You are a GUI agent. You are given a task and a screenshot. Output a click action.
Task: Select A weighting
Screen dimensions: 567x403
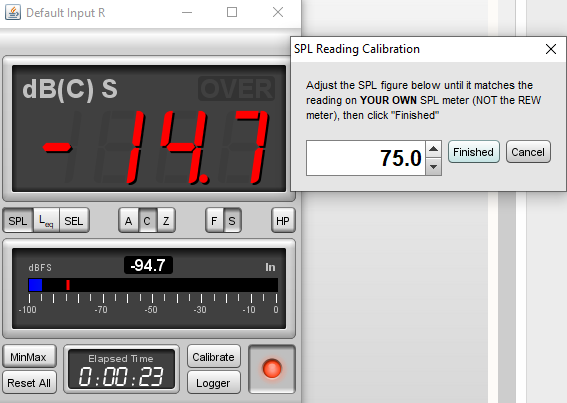(x=128, y=220)
